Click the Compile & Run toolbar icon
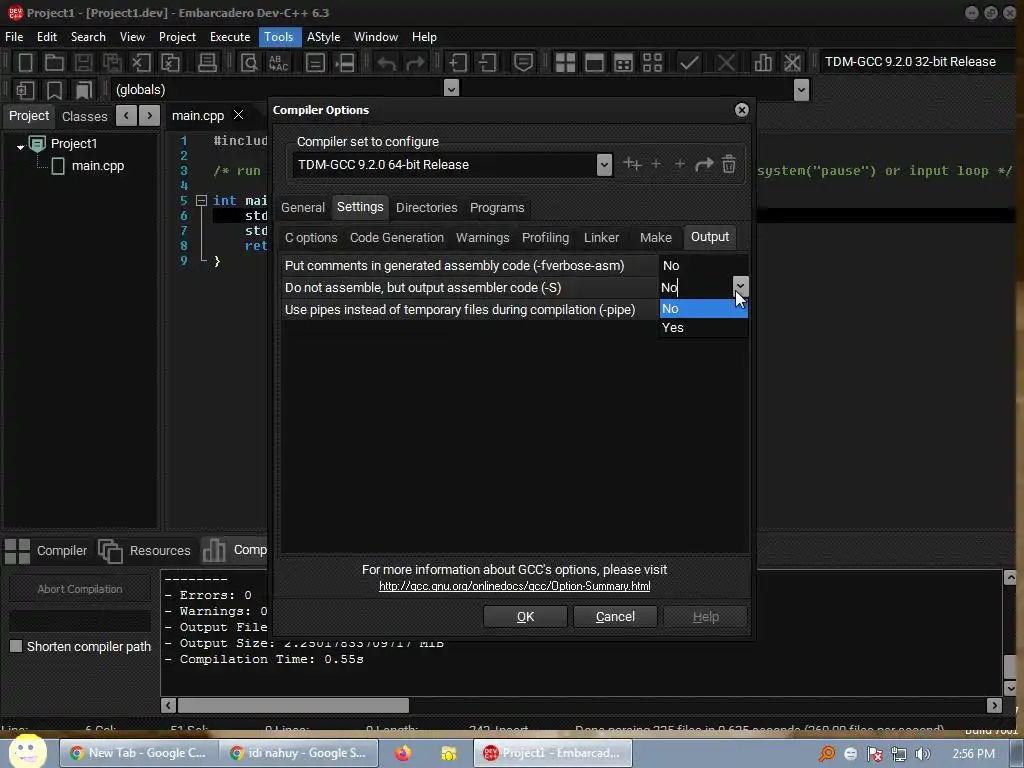The image size is (1024, 768). [624, 62]
